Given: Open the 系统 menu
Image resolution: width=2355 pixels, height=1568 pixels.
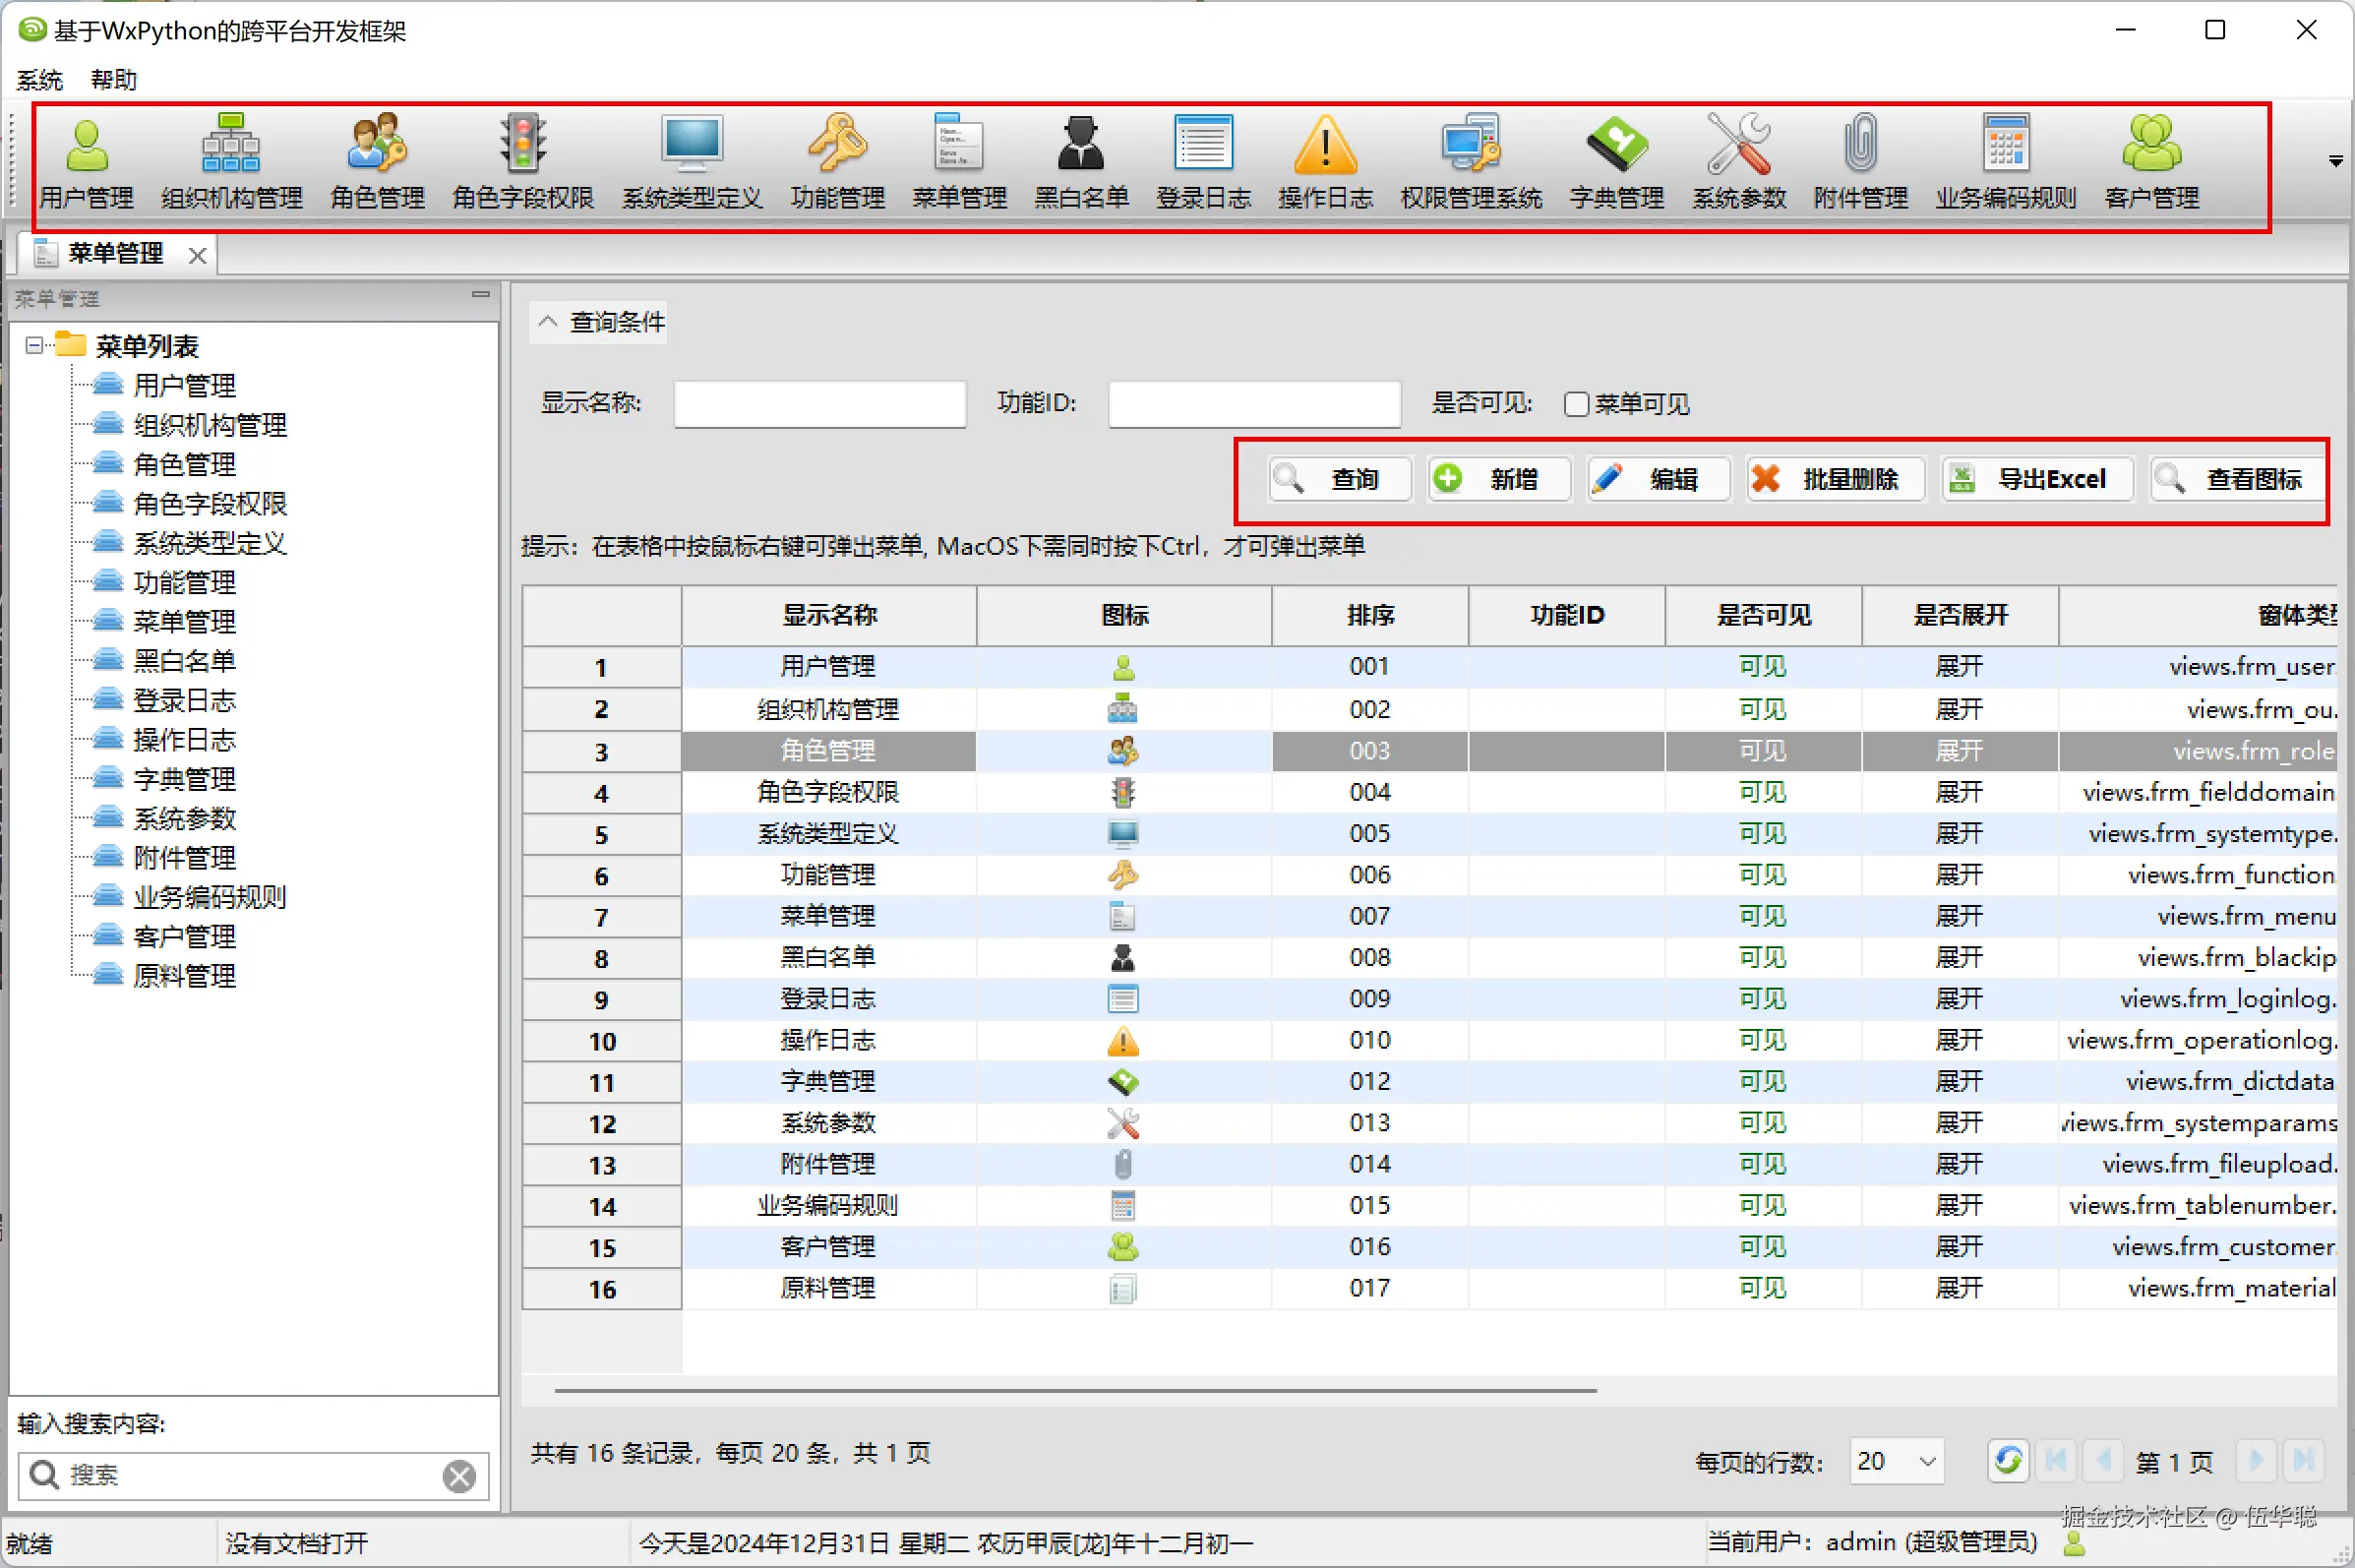Looking at the screenshot, I should (x=40, y=80).
